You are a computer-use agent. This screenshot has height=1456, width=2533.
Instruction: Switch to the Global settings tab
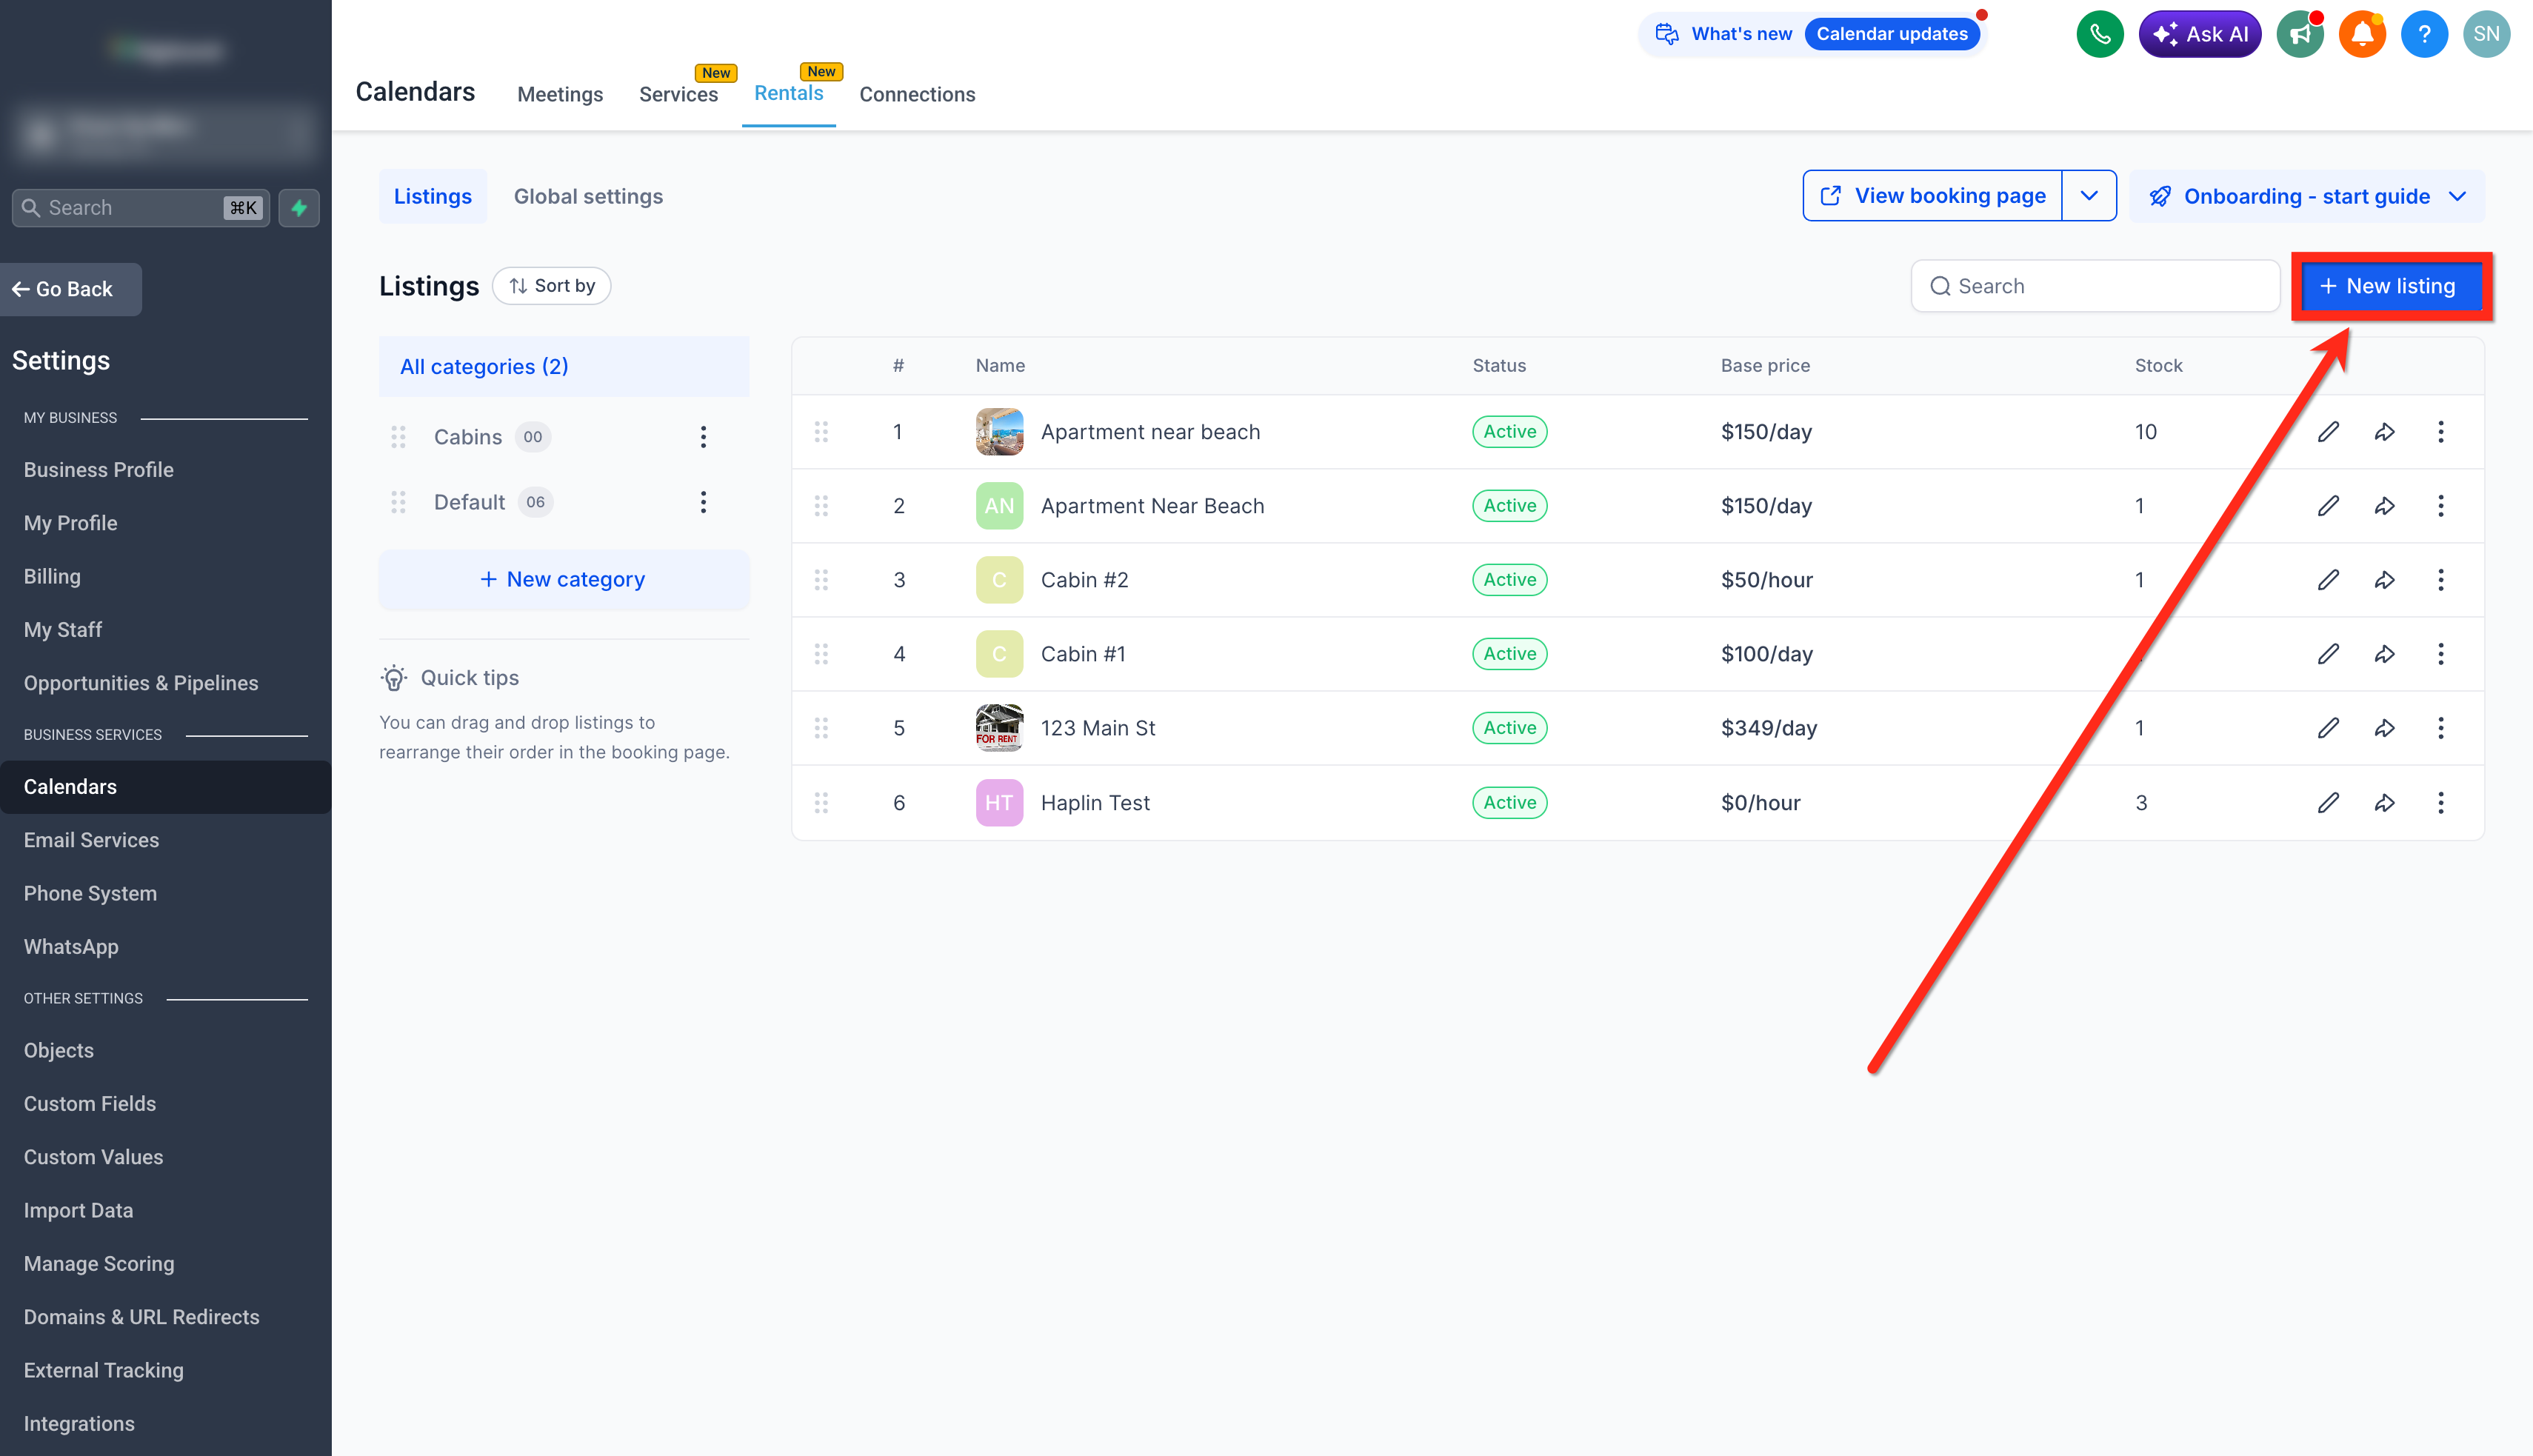588,197
